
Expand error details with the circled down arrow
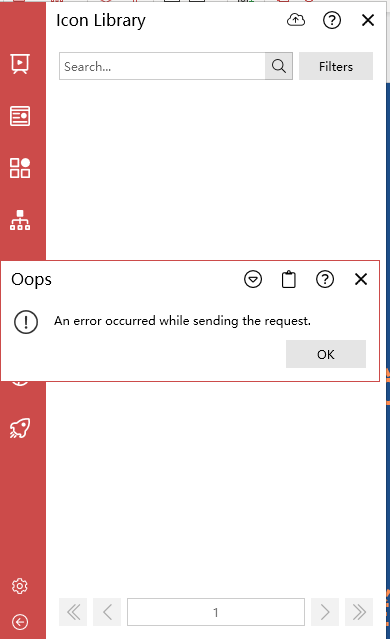click(x=253, y=279)
